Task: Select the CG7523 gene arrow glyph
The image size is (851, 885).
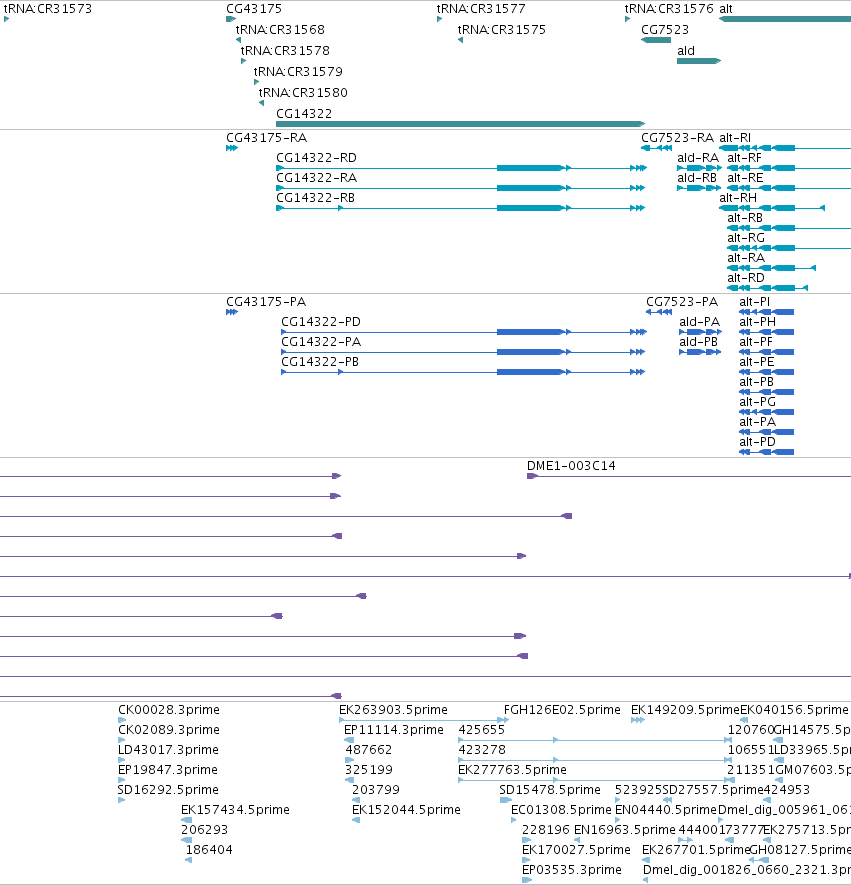Action: click(x=656, y=40)
